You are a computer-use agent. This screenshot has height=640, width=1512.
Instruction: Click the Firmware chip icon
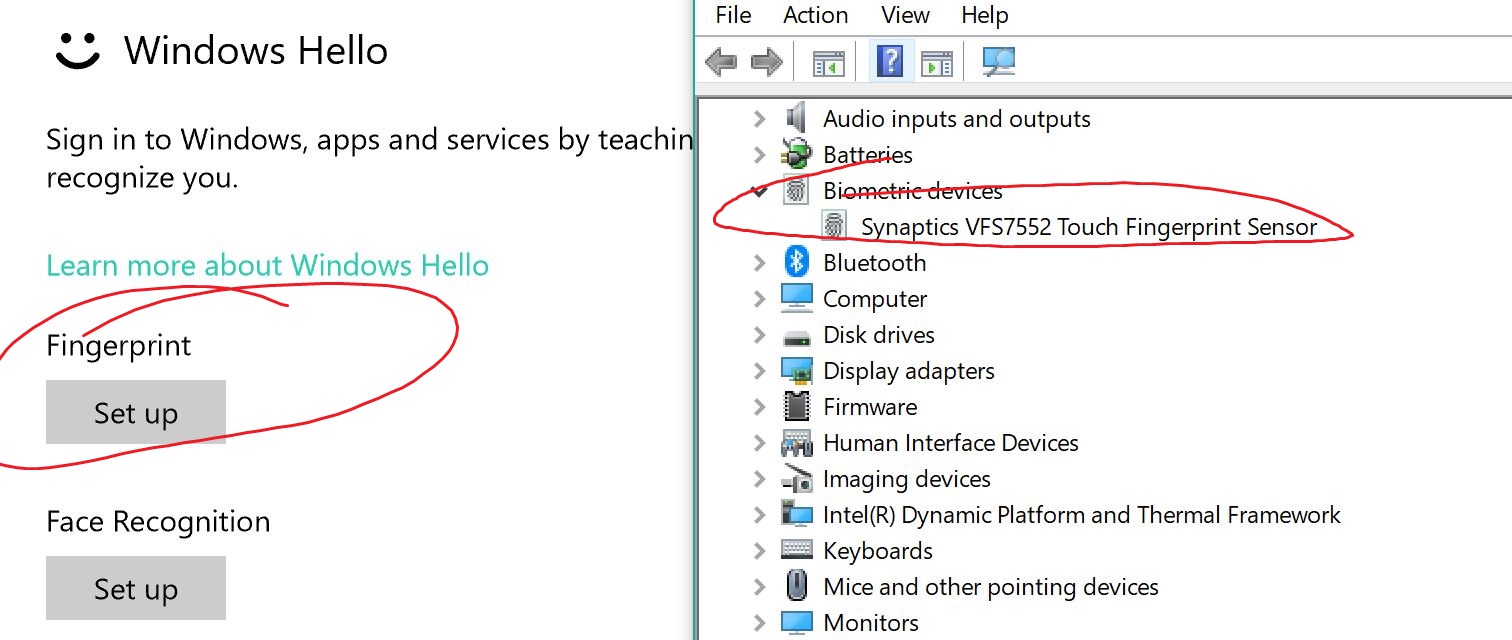797,406
